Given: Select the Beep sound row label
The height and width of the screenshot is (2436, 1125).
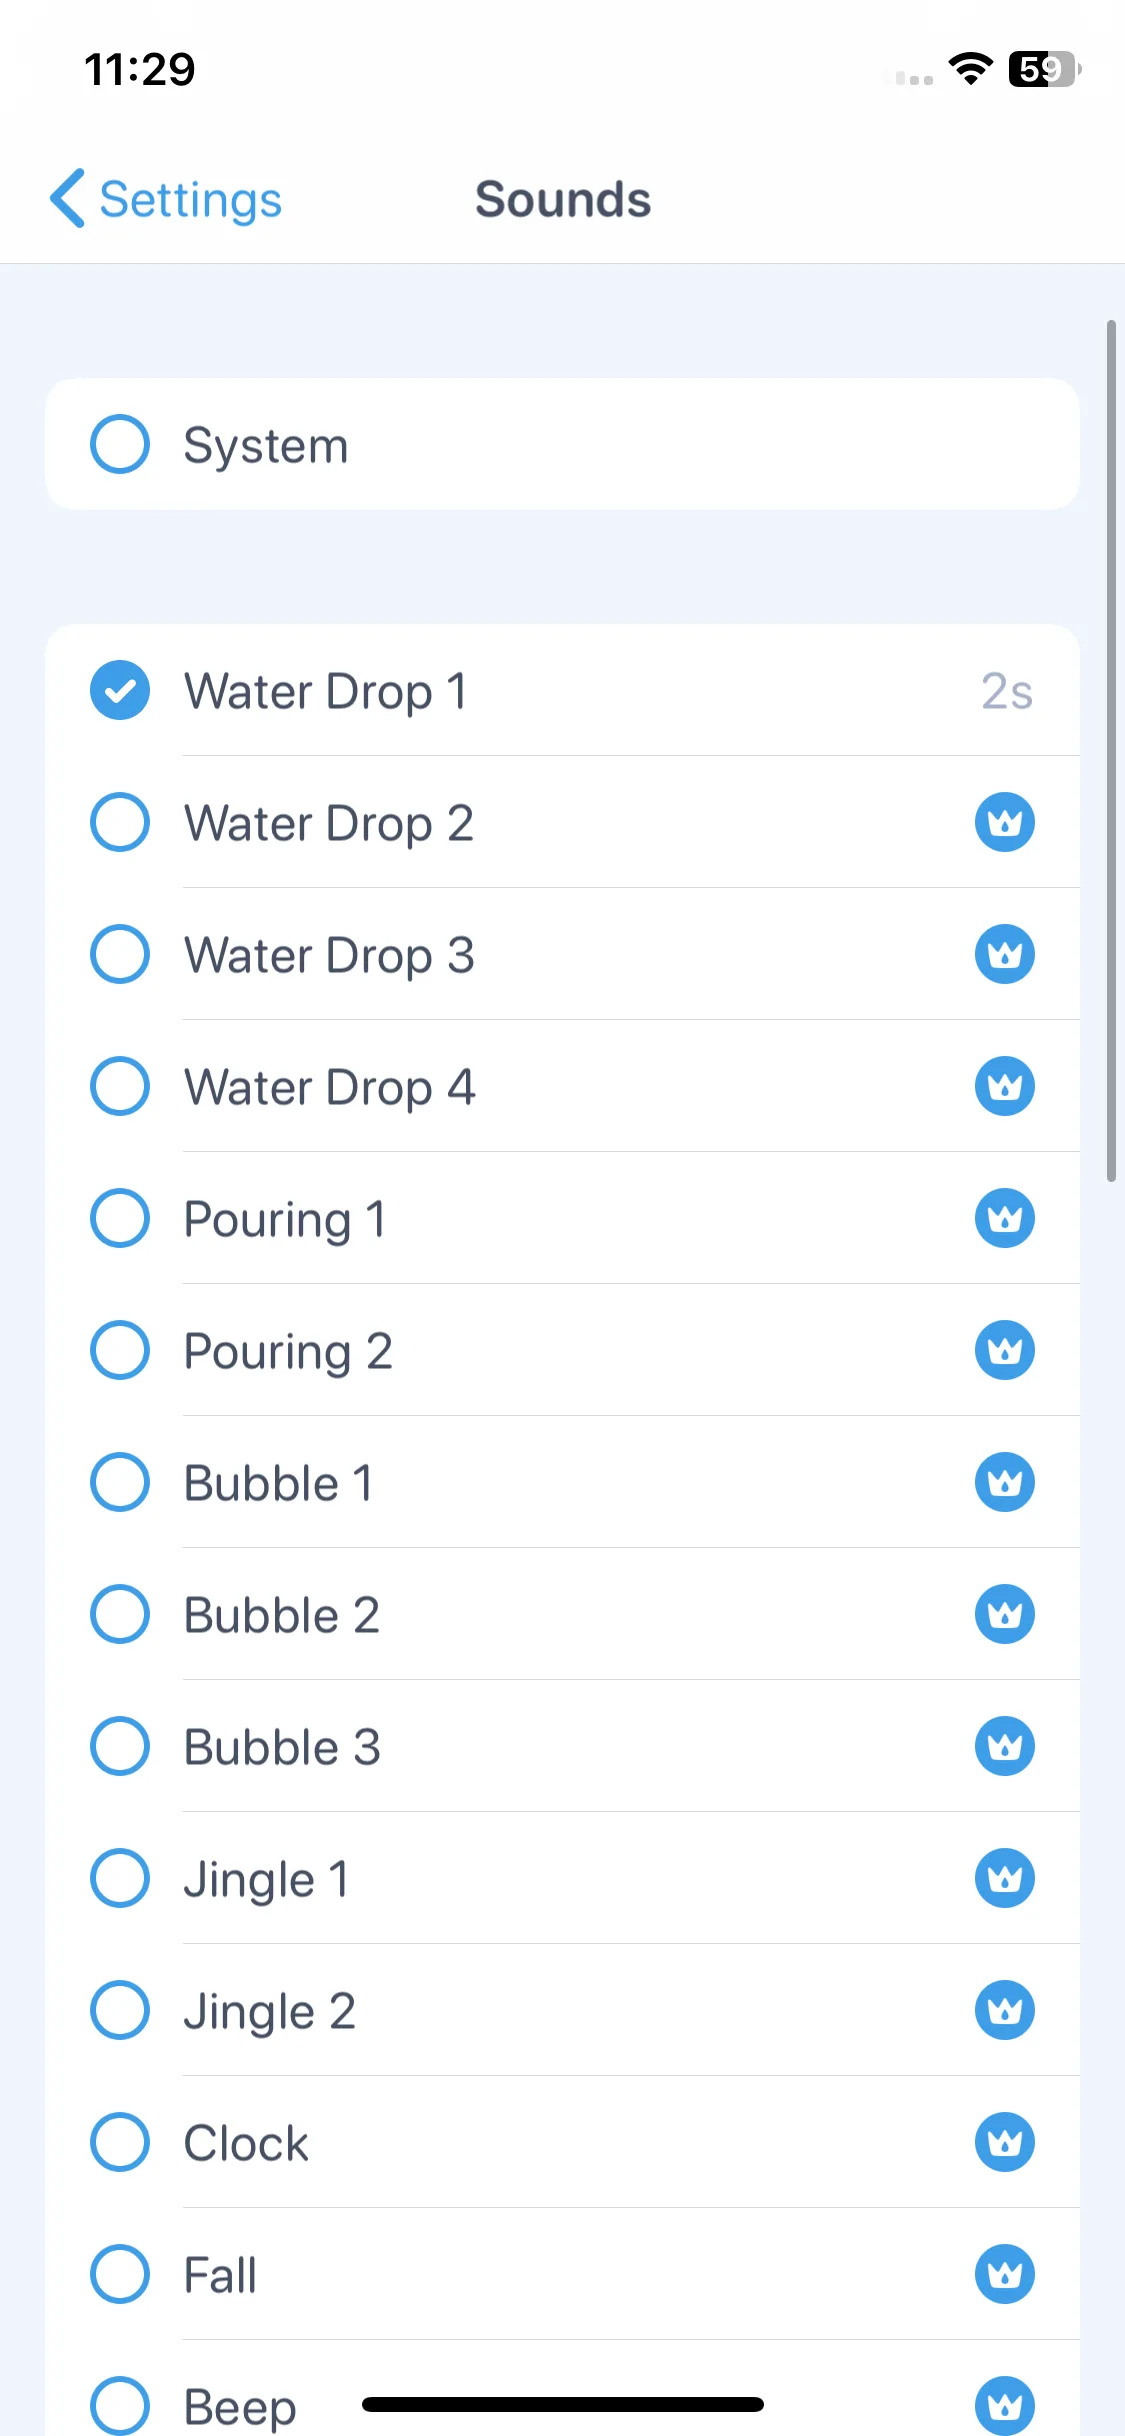Looking at the screenshot, I should pos(240,2406).
